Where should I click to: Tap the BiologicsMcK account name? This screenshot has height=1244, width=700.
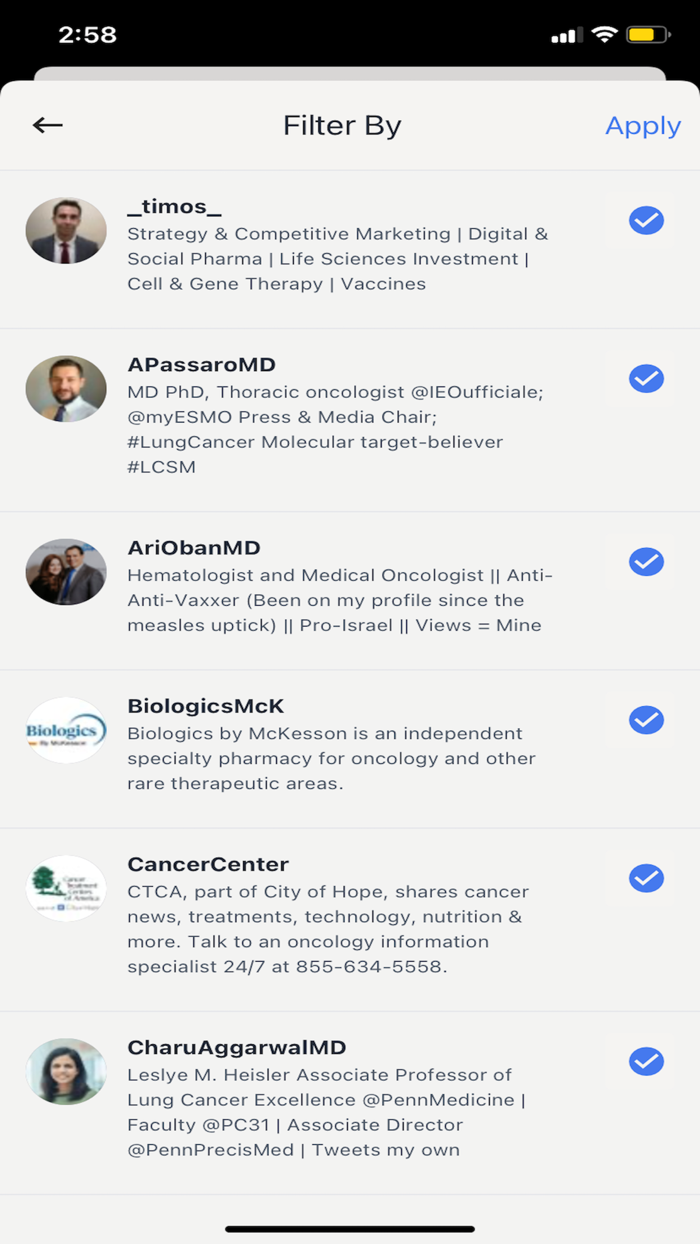(206, 706)
